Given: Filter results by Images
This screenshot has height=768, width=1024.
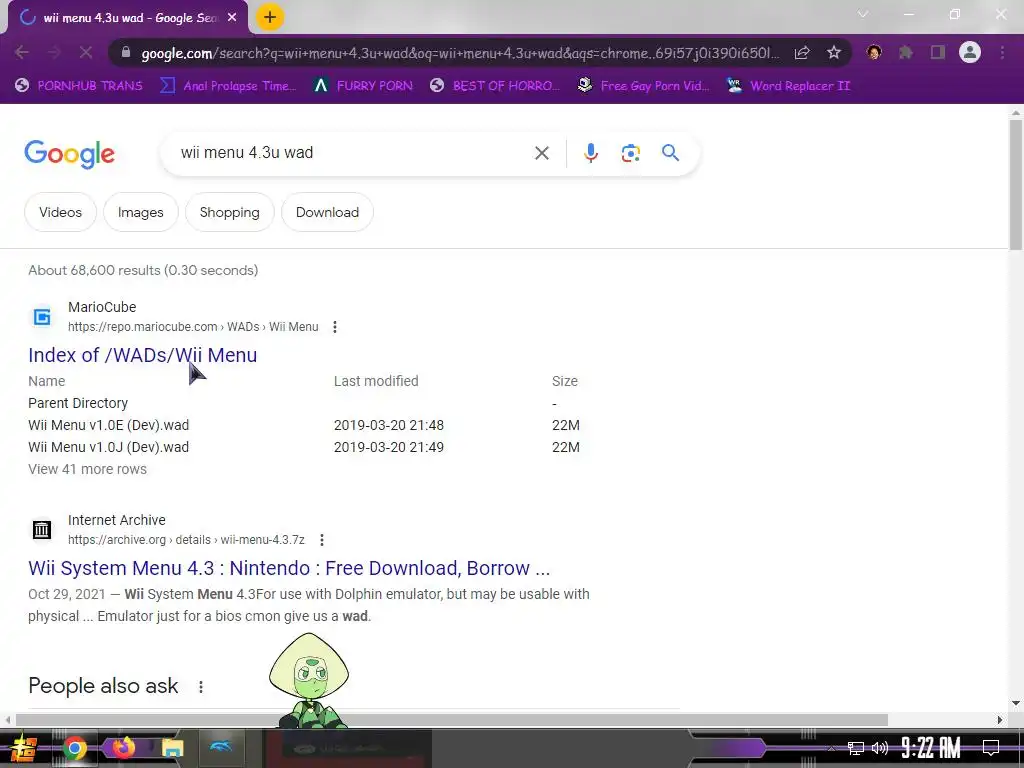Looking at the screenshot, I should [x=140, y=212].
